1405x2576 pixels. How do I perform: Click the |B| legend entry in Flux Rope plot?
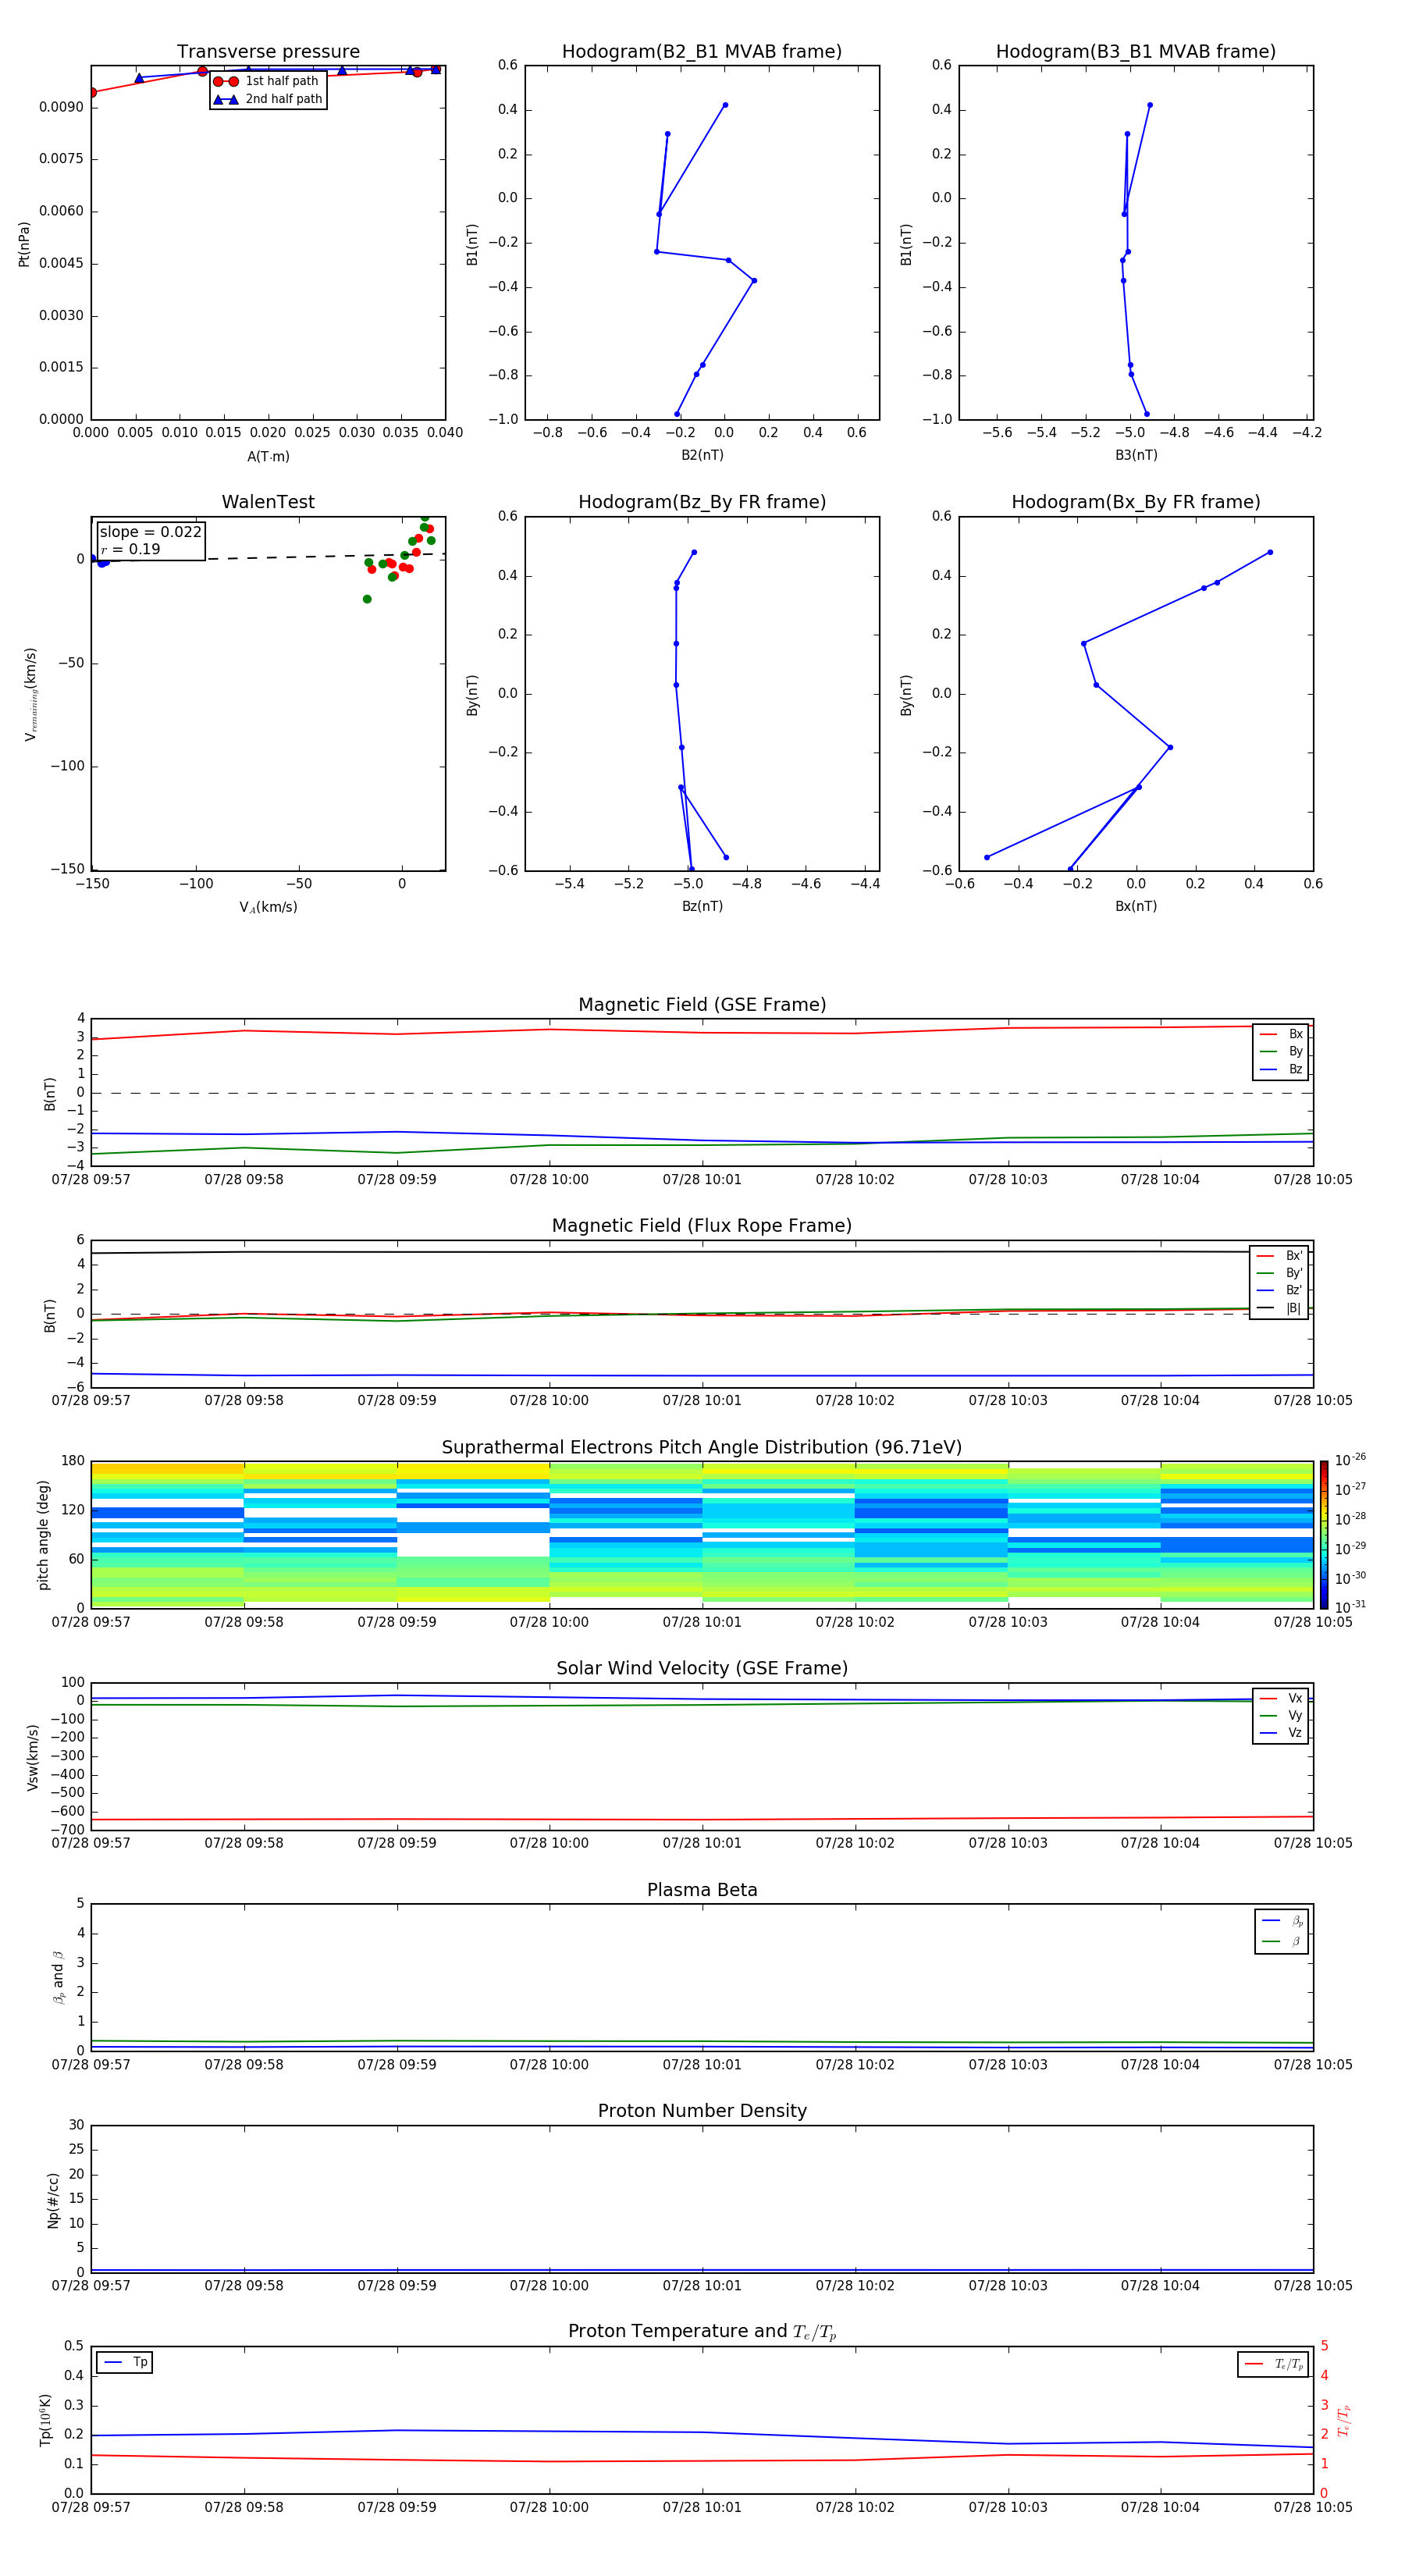click(x=1279, y=1308)
